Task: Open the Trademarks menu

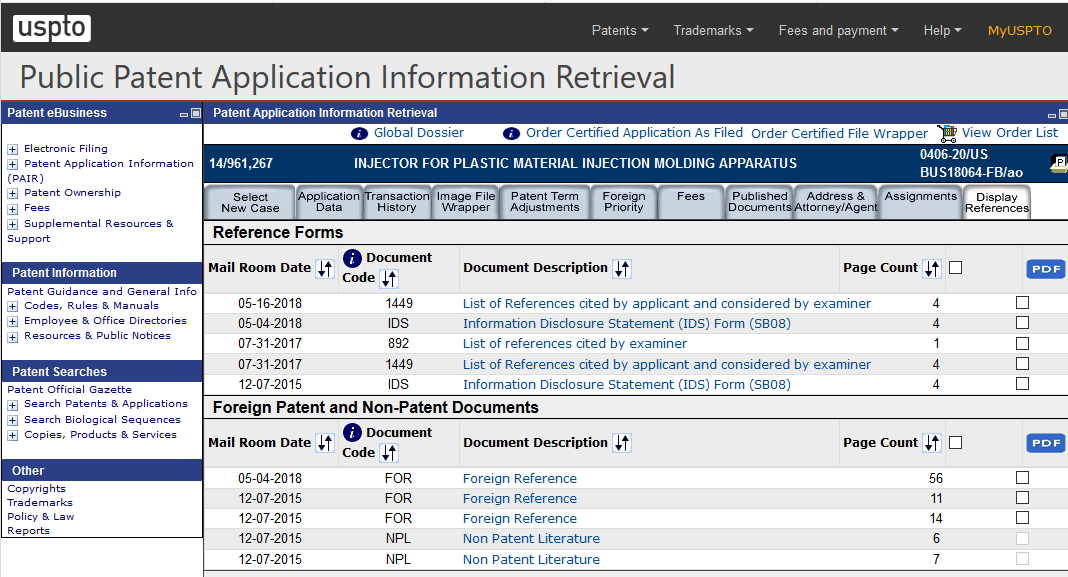Action: 712,30
